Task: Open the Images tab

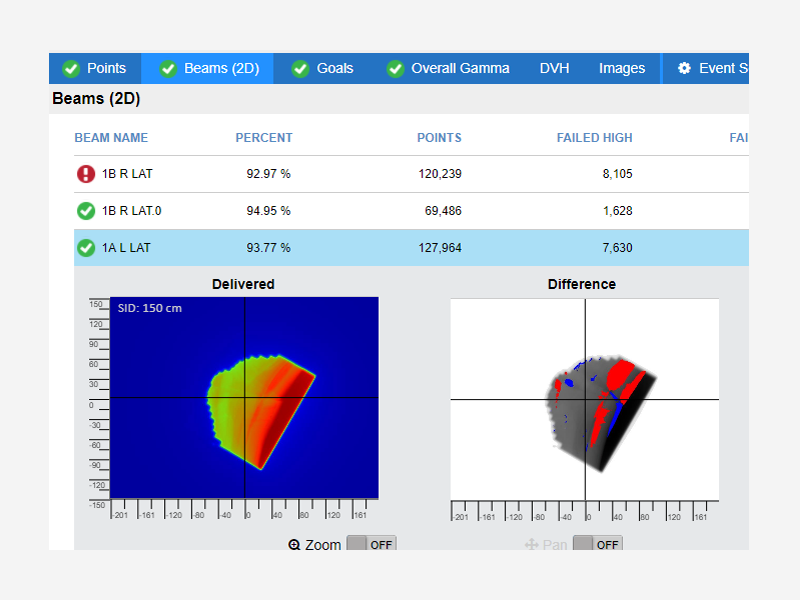Action: [621, 69]
